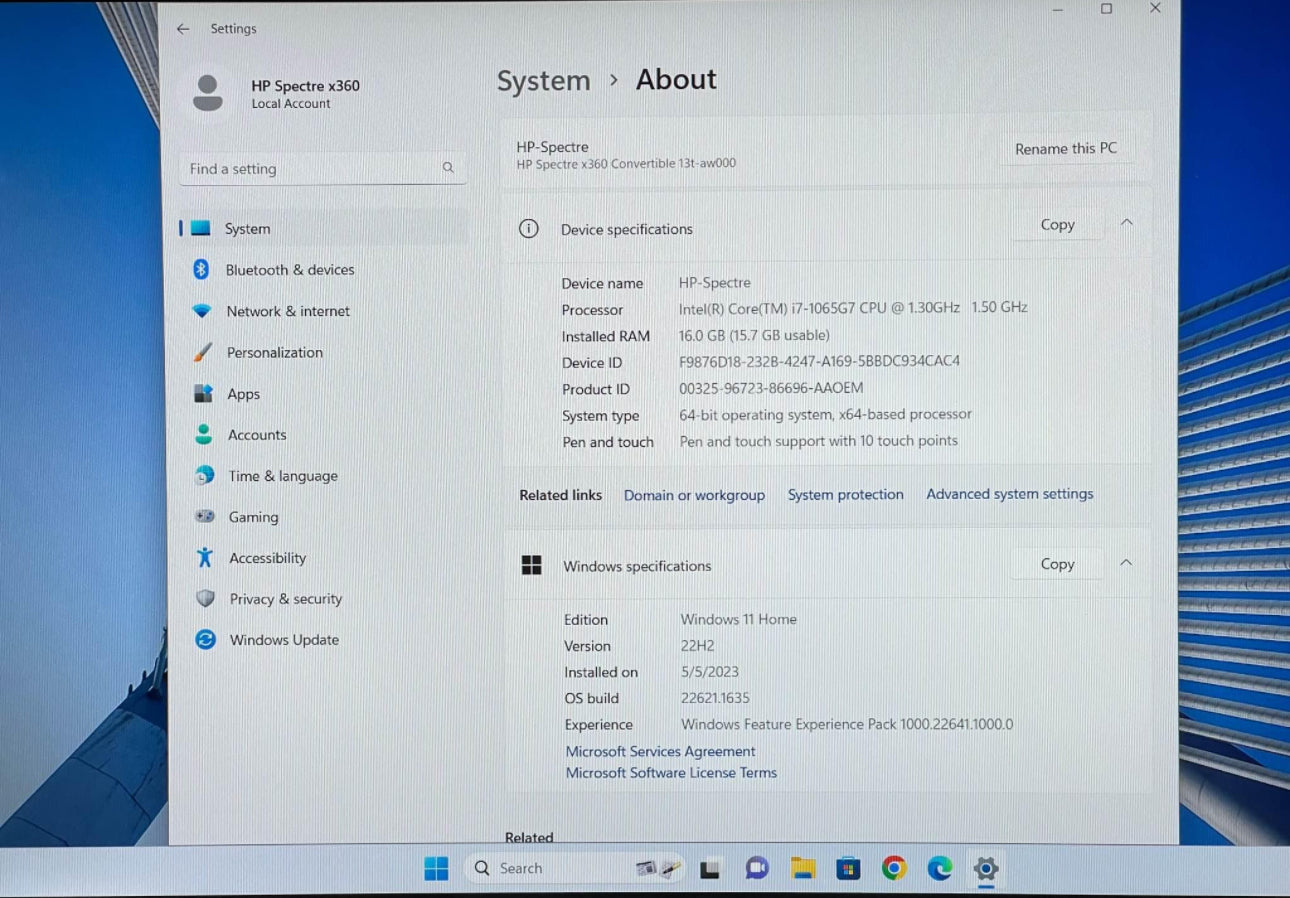Click the user profile avatar icon

(x=208, y=93)
